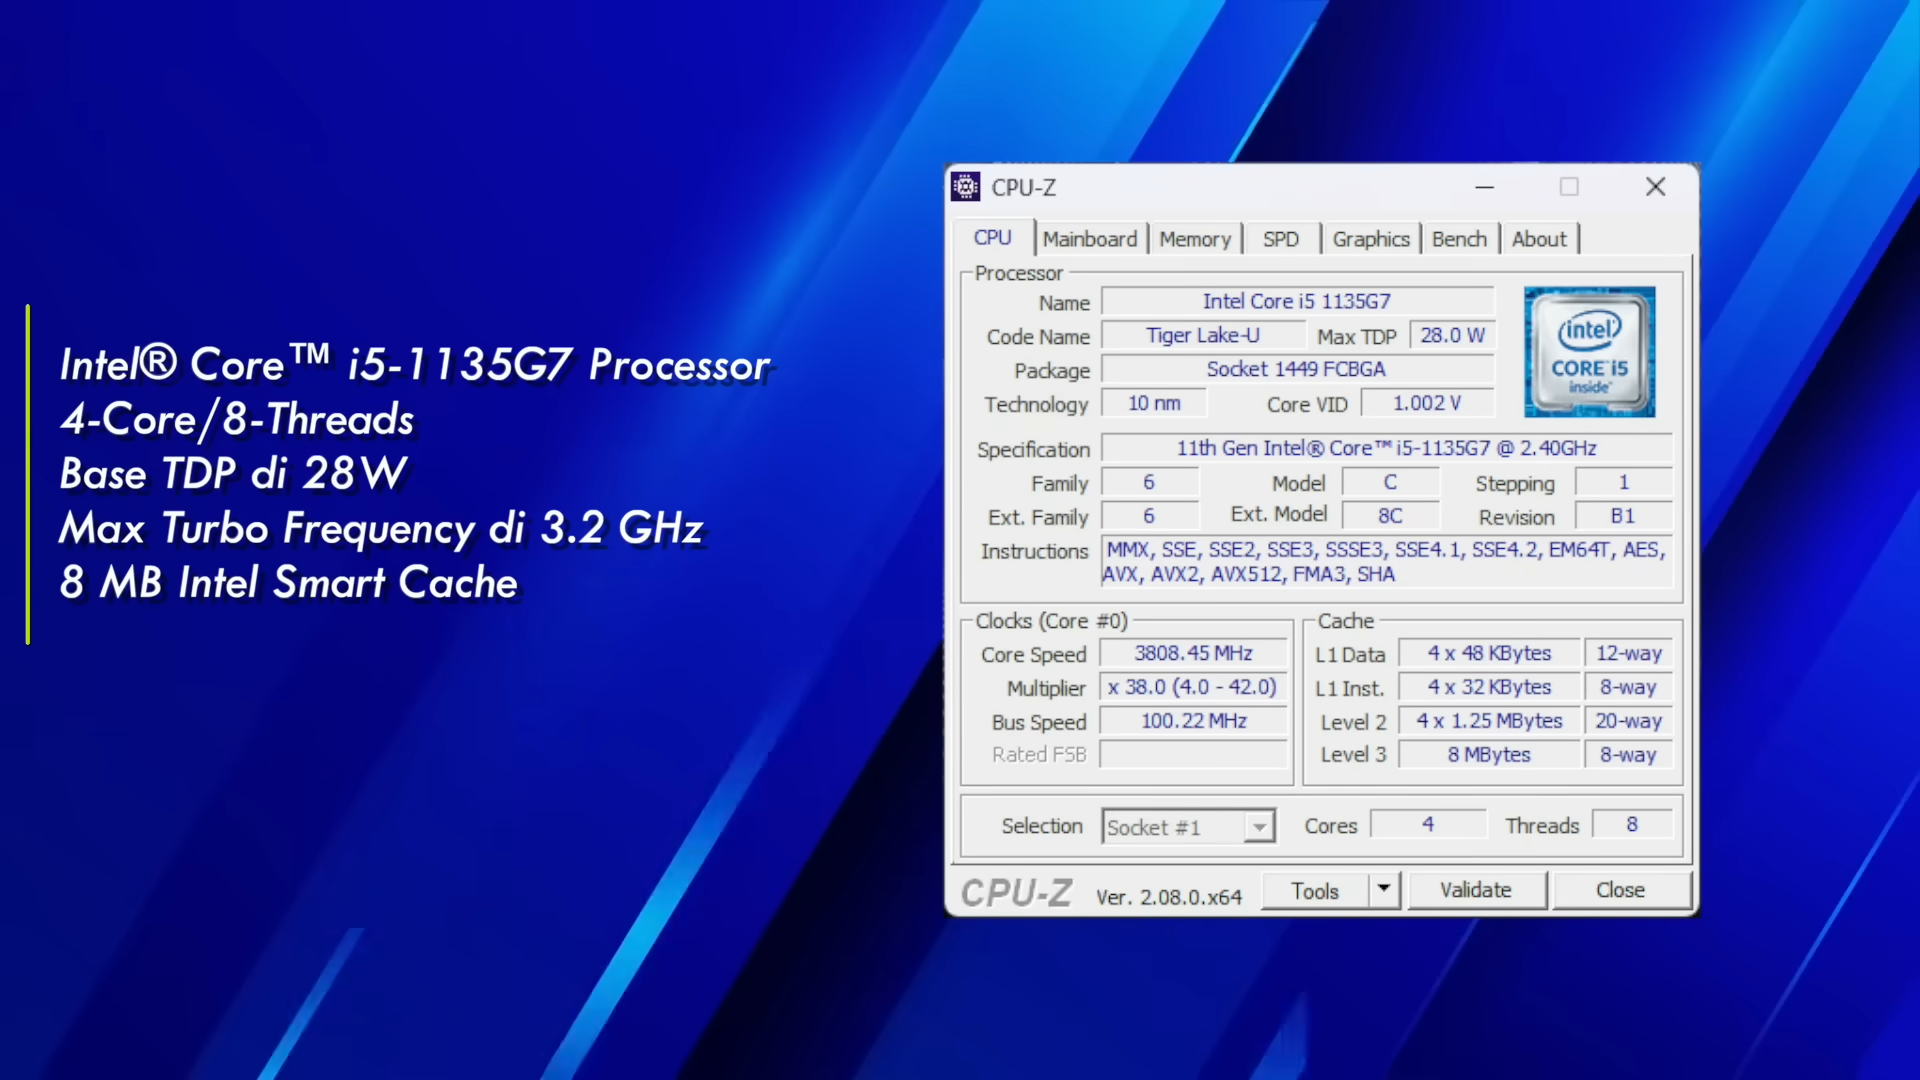Click the Specification text field
This screenshot has height=1080, width=1920.
[x=1385, y=448]
